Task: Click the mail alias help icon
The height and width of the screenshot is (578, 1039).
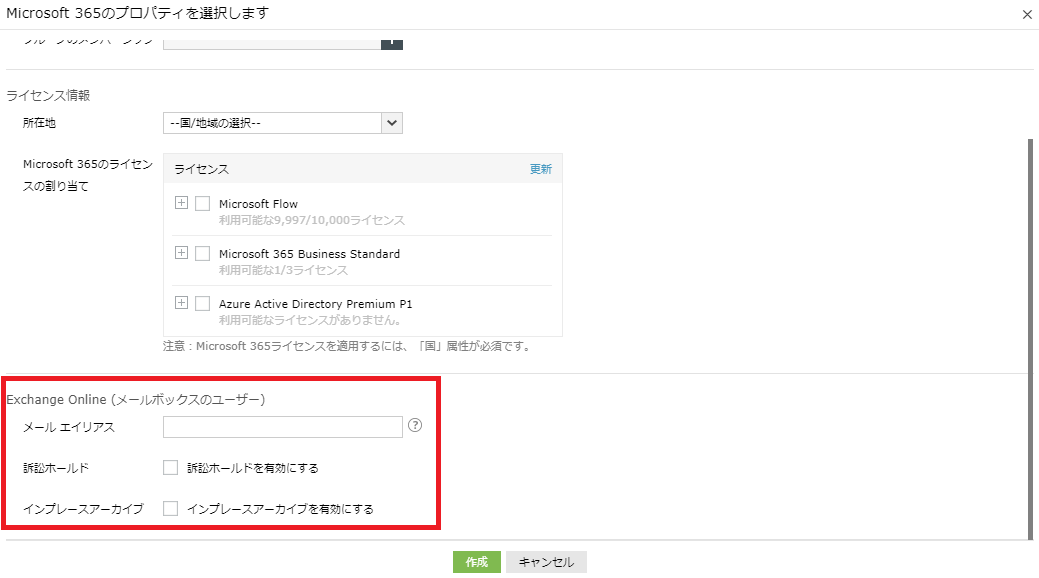Action: click(415, 426)
